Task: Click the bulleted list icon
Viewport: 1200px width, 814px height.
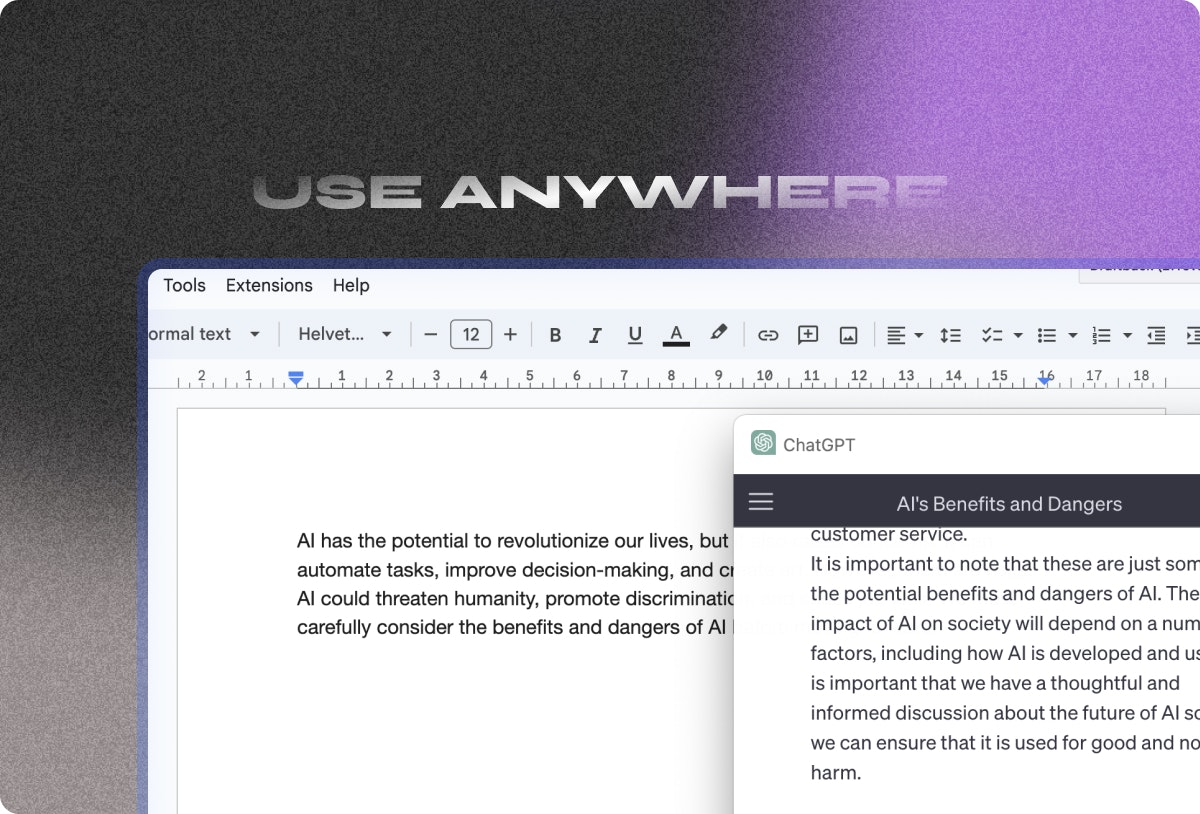Action: pyautogui.click(x=1047, y=335)
